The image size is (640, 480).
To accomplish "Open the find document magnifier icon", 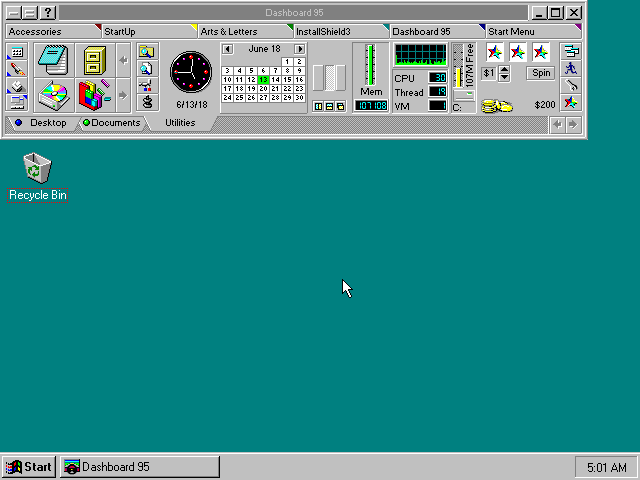I will (147, 68).
